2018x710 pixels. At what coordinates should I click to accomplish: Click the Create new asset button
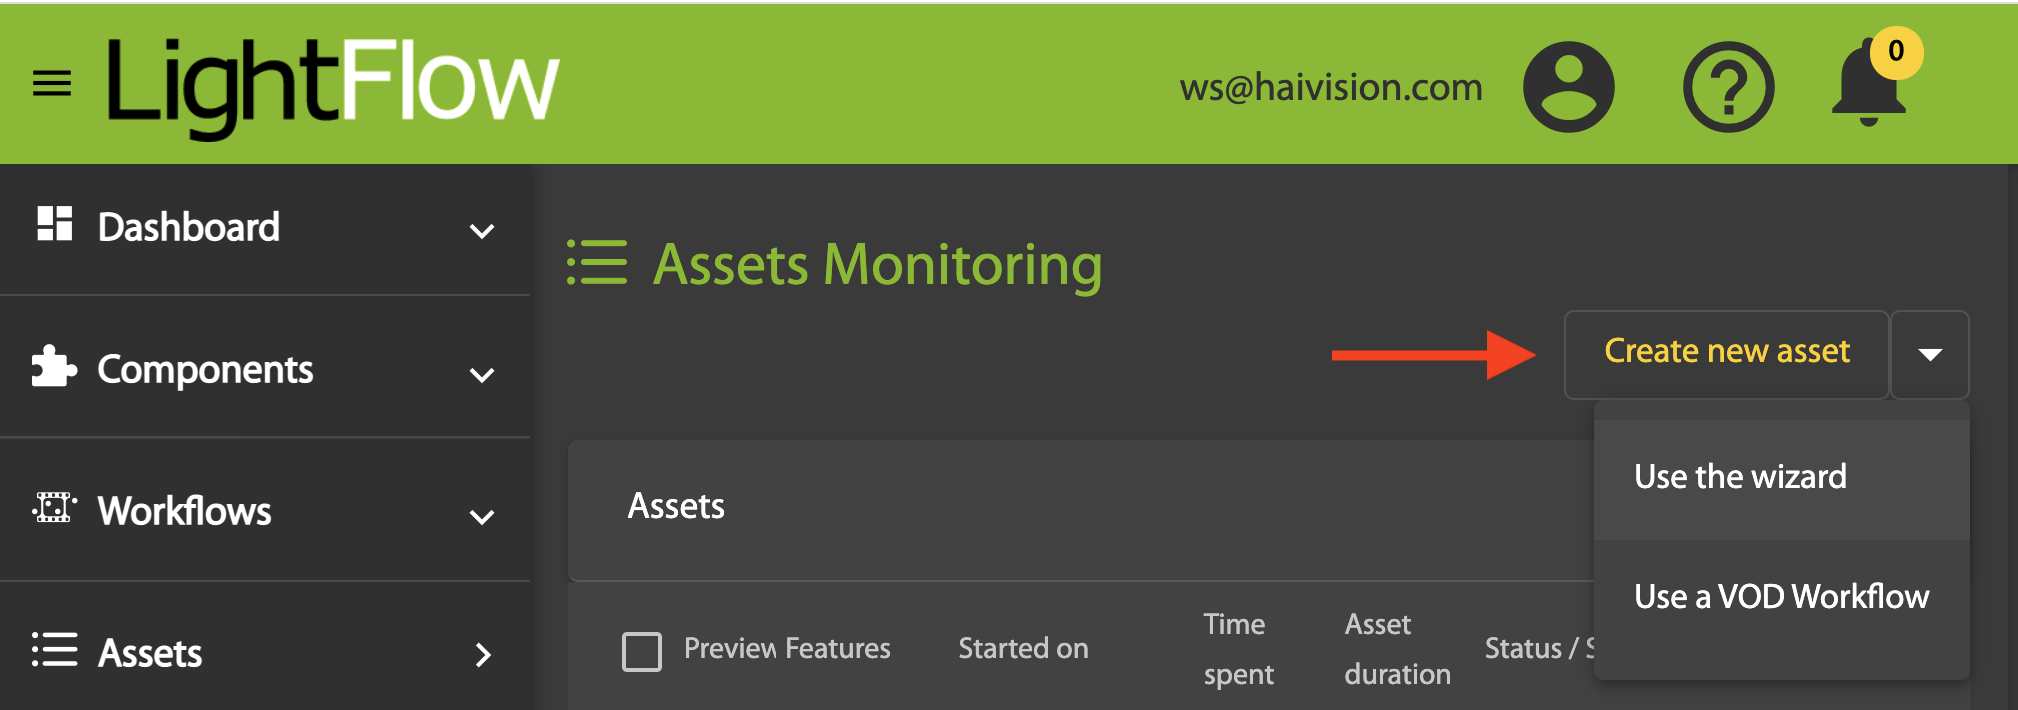1726,352
